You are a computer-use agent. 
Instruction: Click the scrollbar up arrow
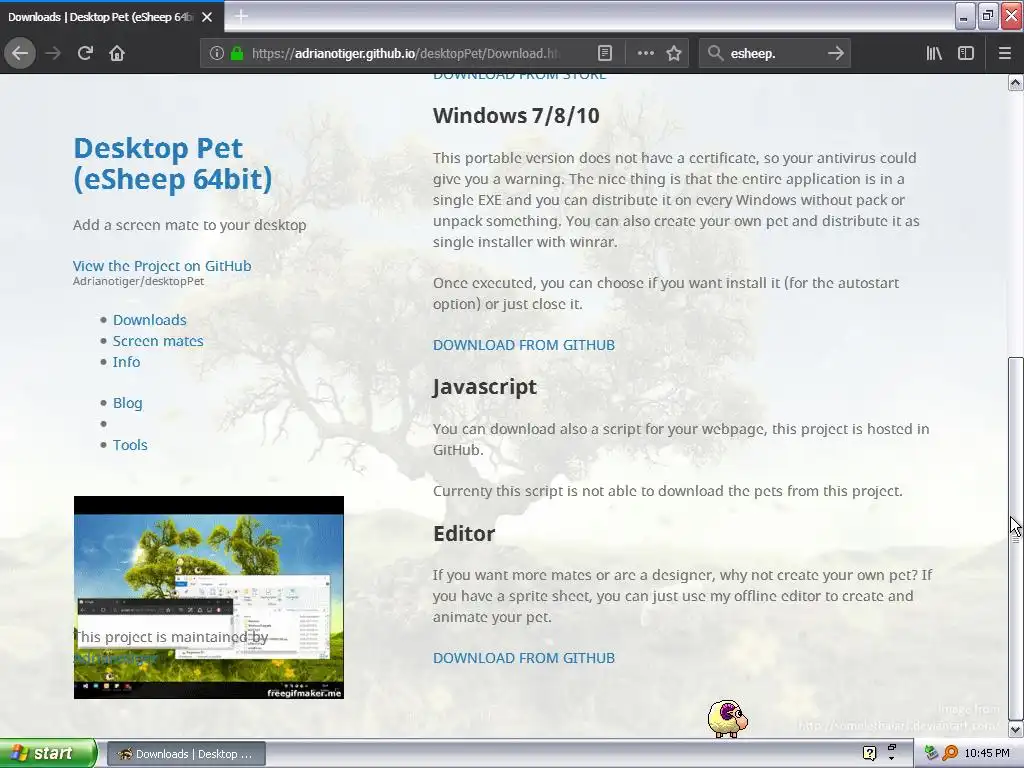tap(1016, 82)
